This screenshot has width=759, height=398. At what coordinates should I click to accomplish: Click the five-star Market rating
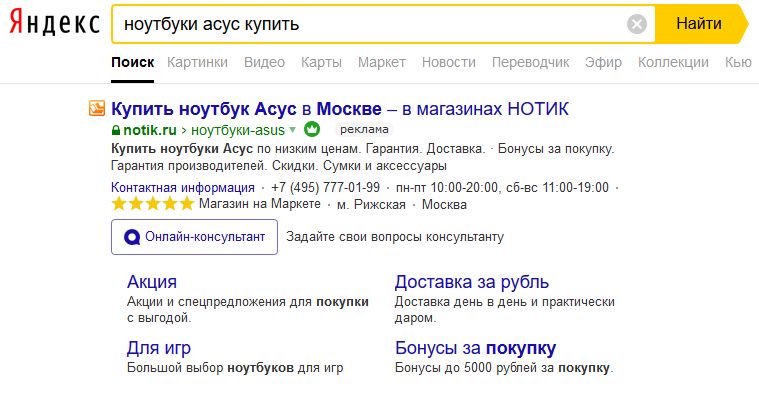(x=153, y=204)
